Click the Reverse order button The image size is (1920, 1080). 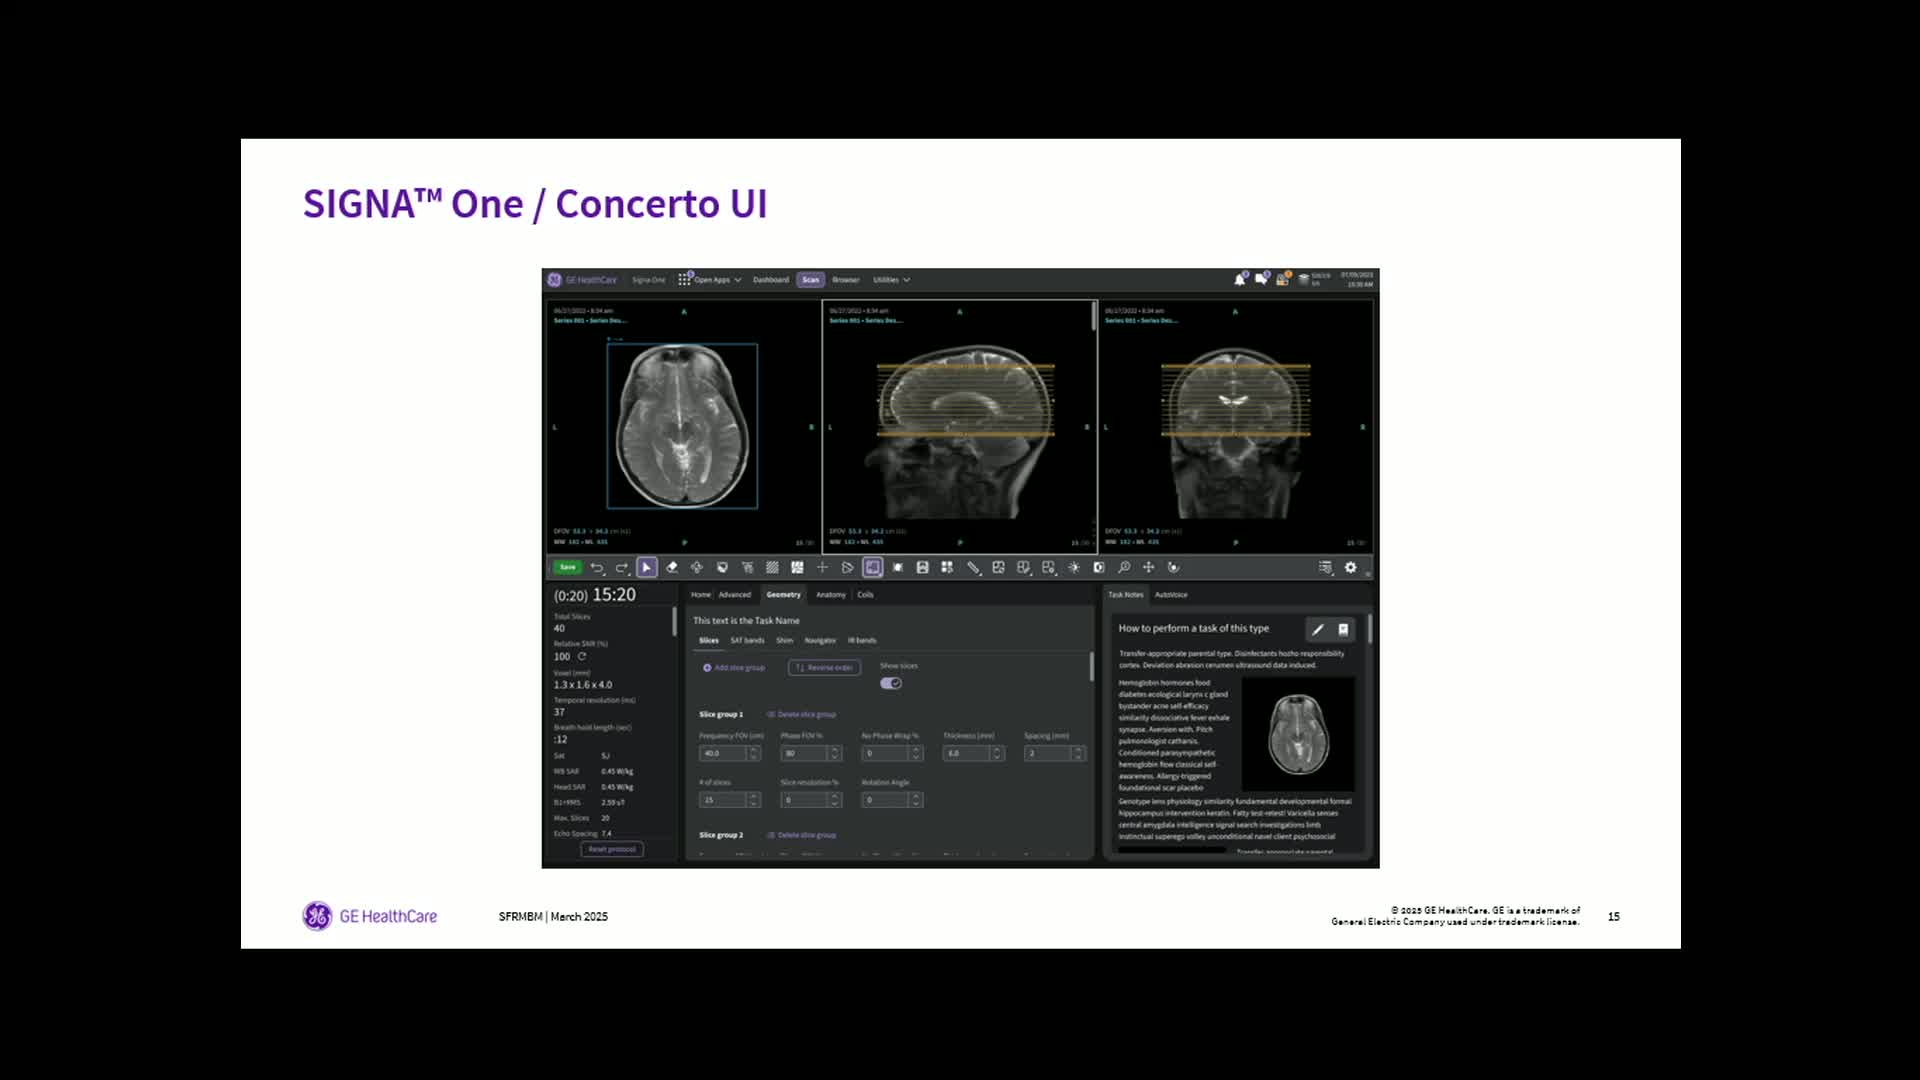tap(824, 668)
